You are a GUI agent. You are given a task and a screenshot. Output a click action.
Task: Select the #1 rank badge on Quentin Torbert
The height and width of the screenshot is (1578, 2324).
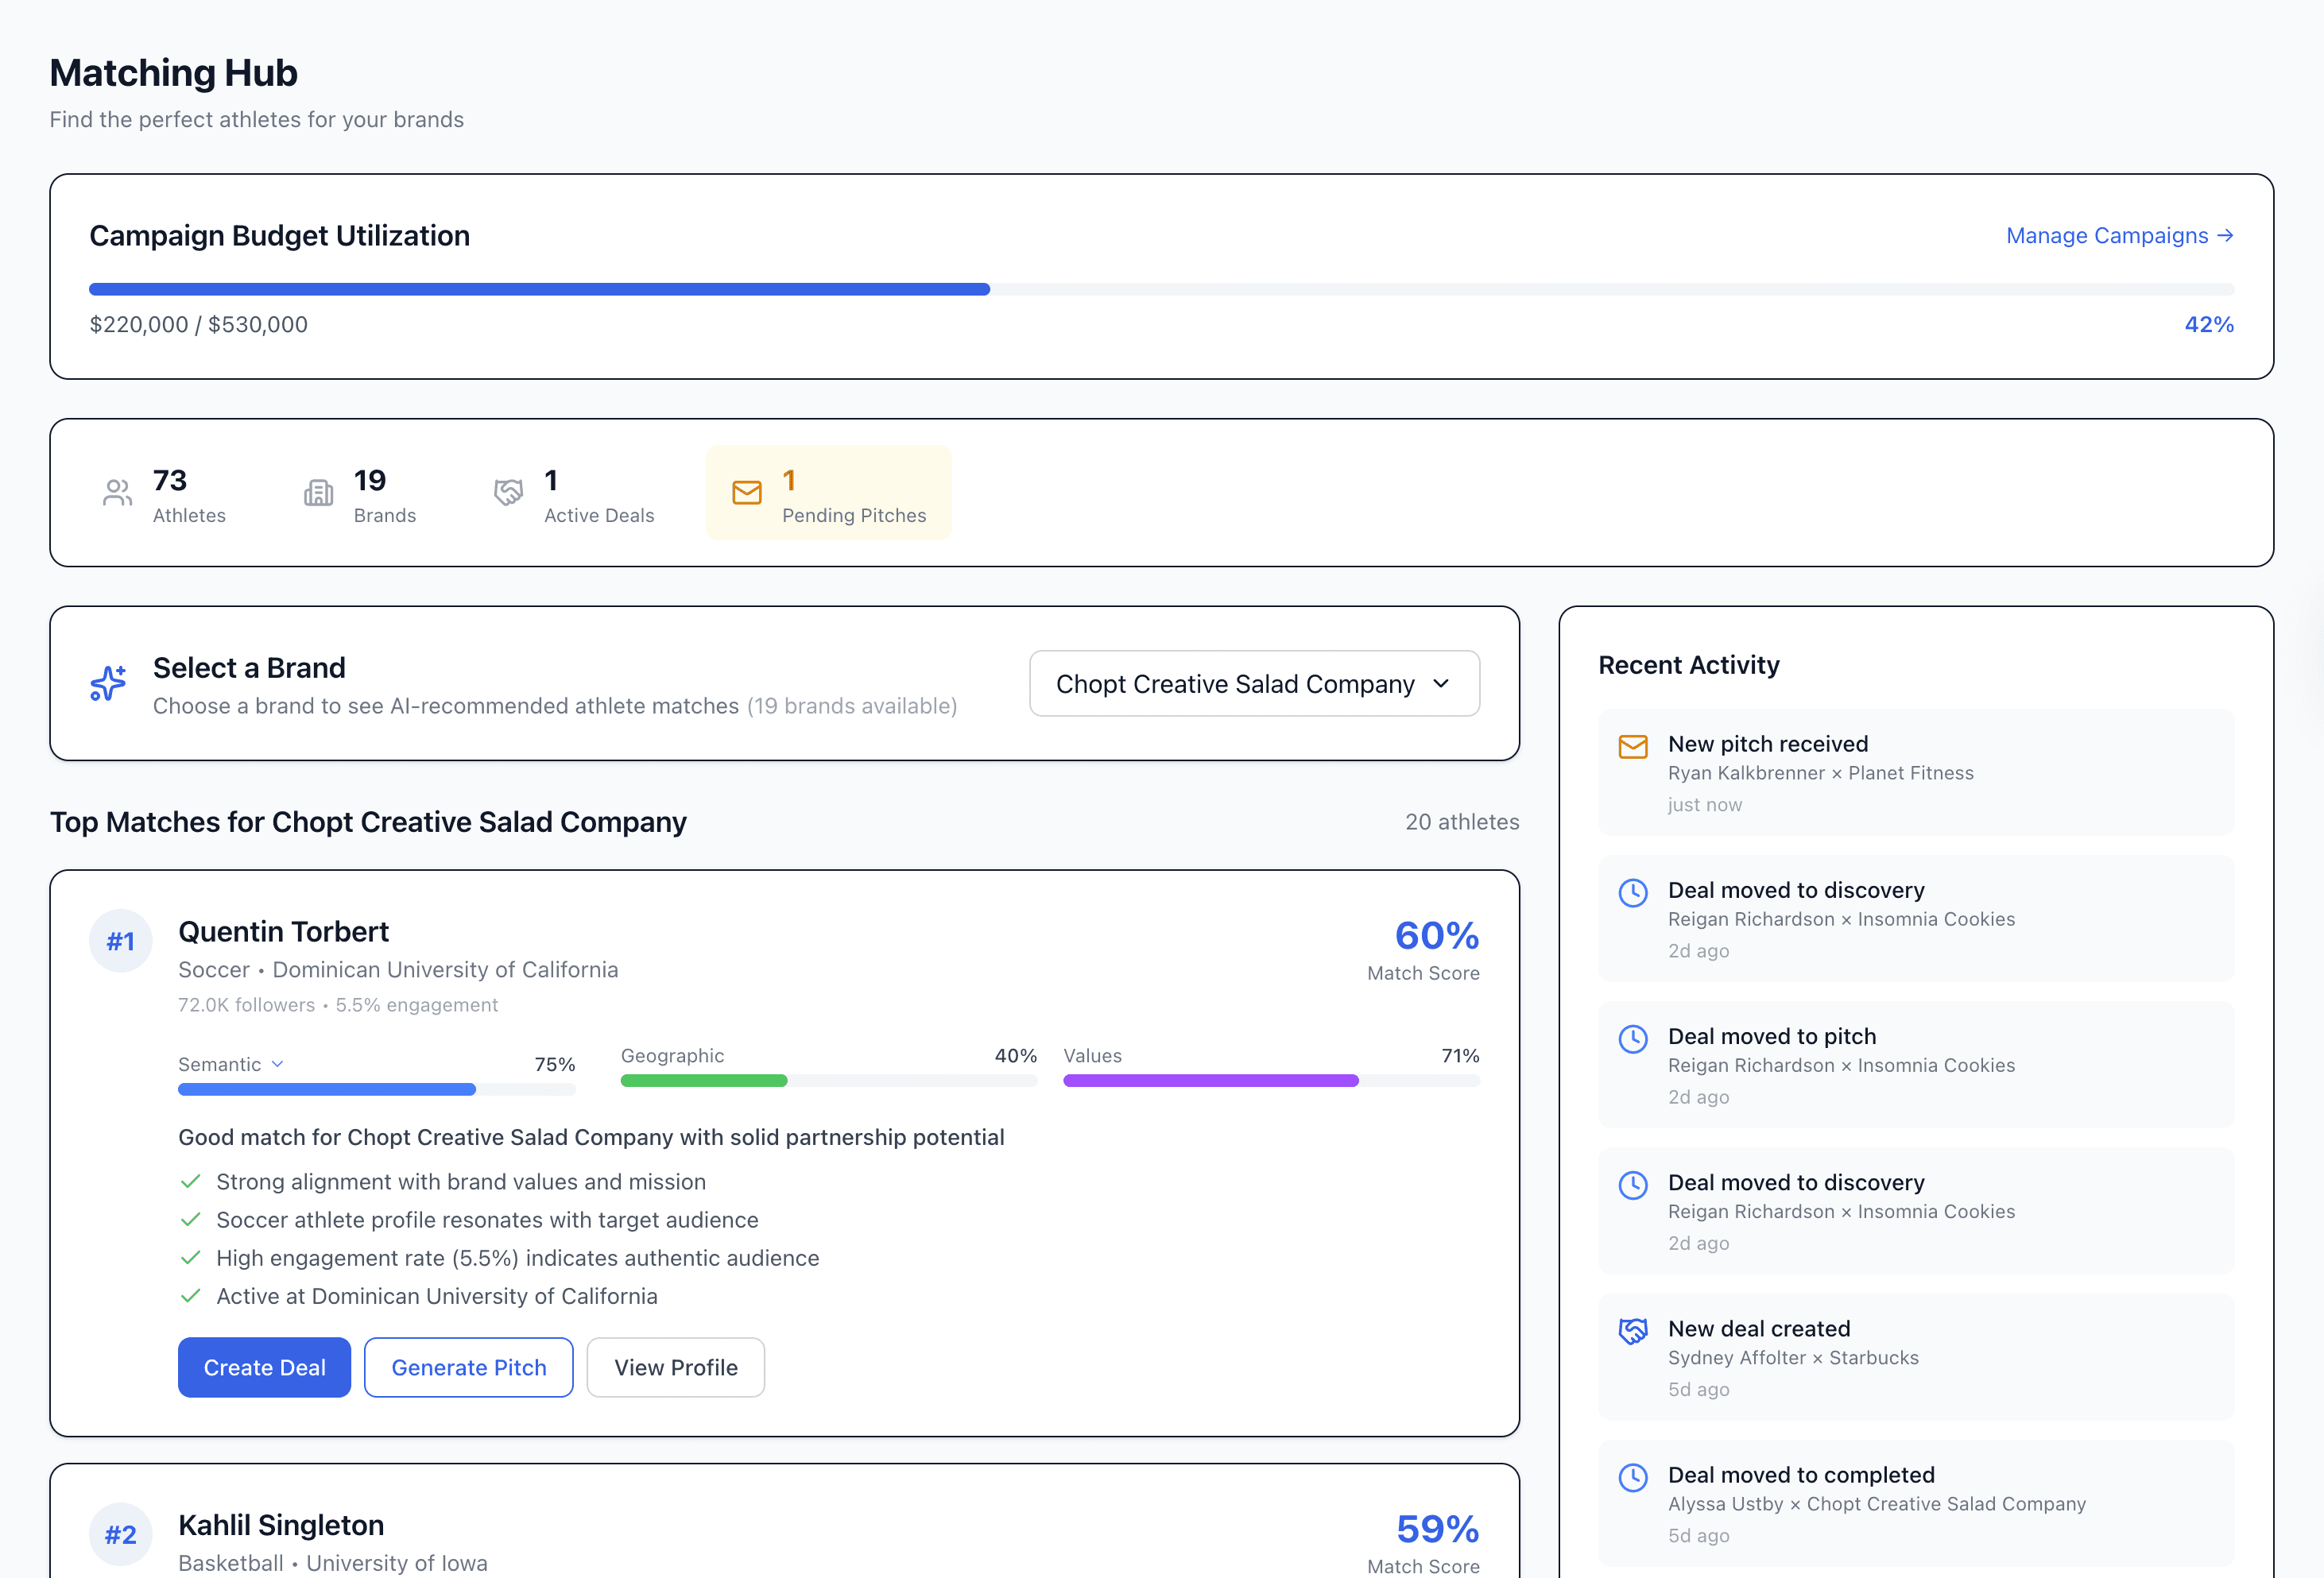click(x=120, y=940)
